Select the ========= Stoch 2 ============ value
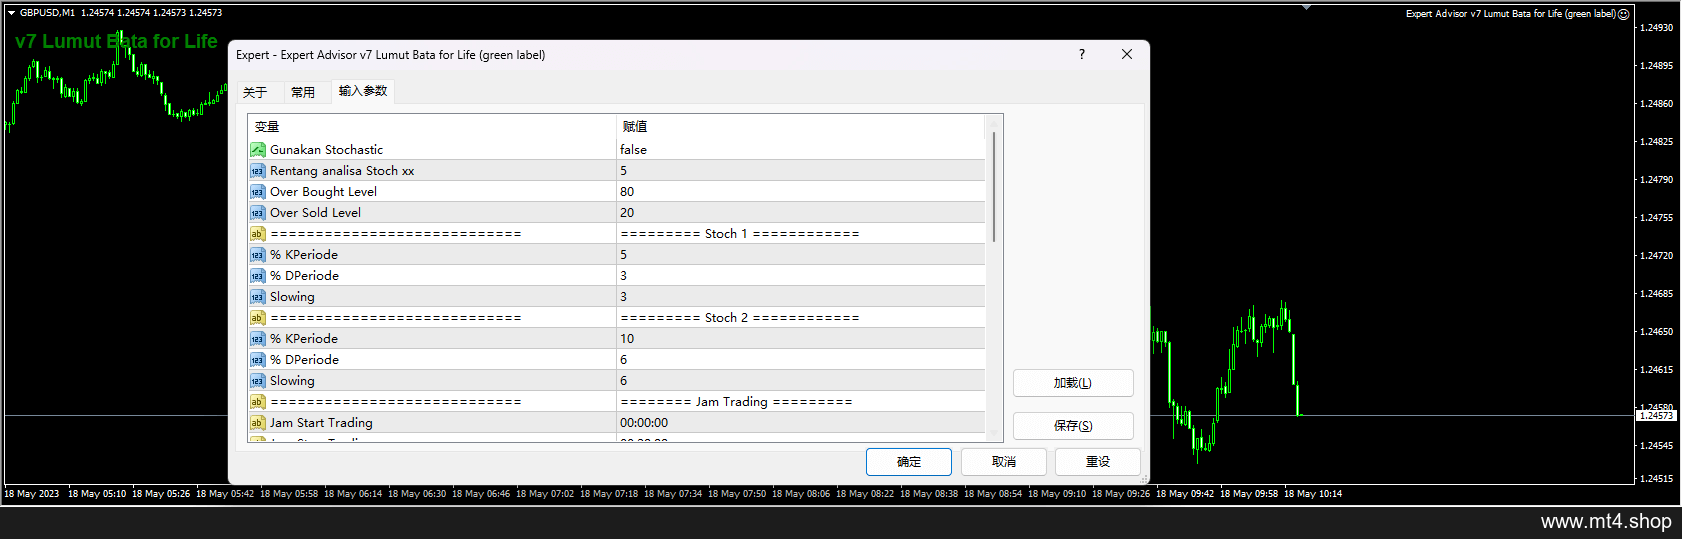 pos(740,318)
